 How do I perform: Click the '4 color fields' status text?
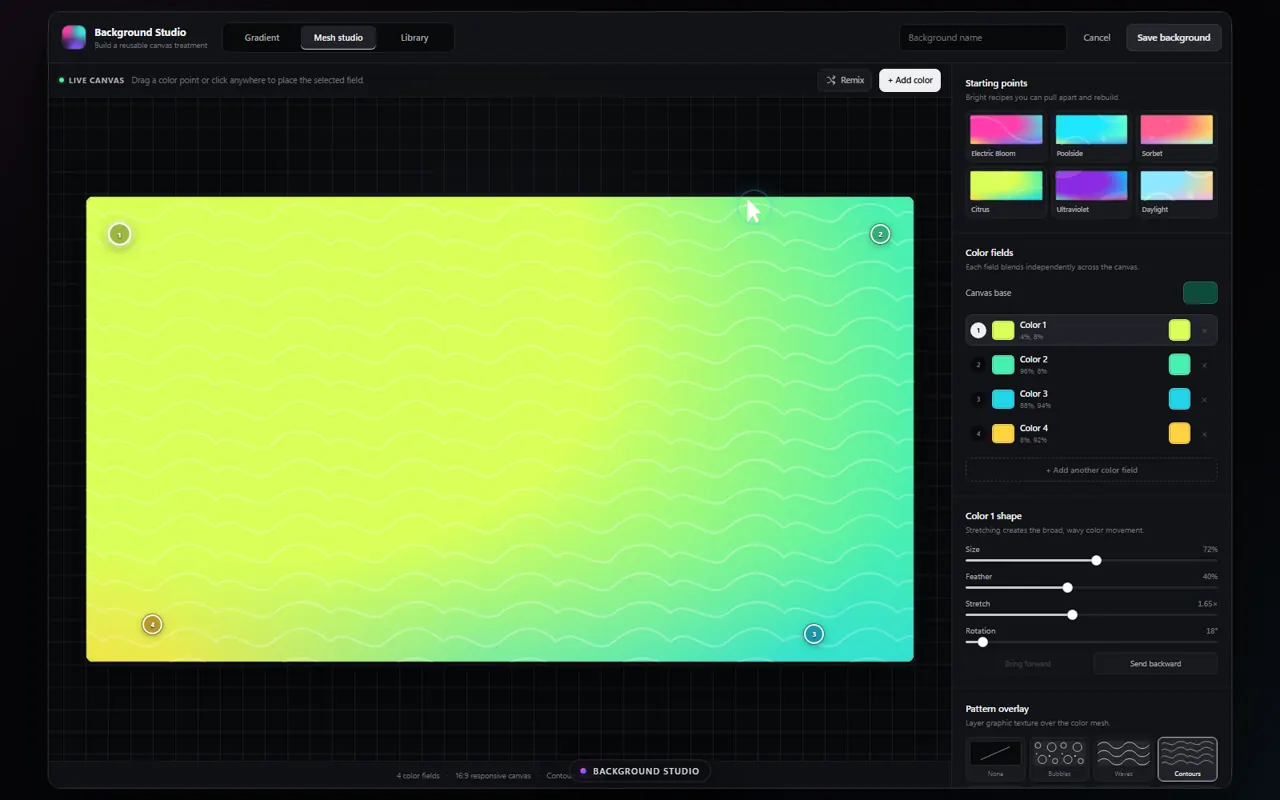[418, 776]
